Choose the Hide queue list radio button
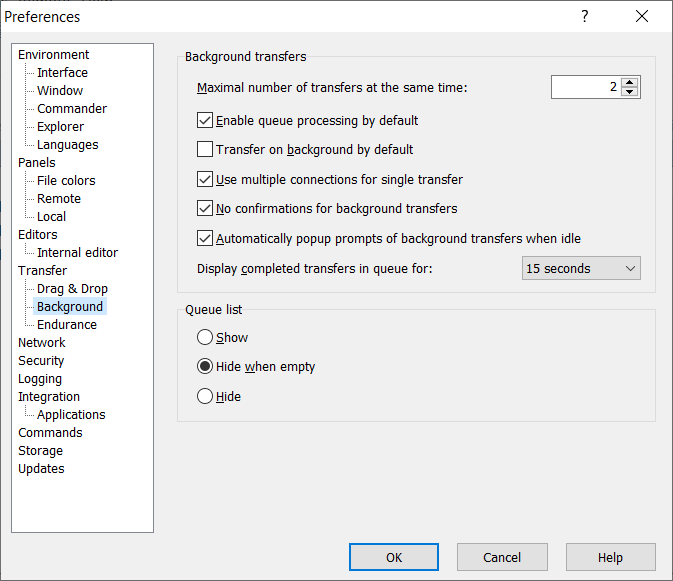 pyautogui.click(x=206, y=397)
